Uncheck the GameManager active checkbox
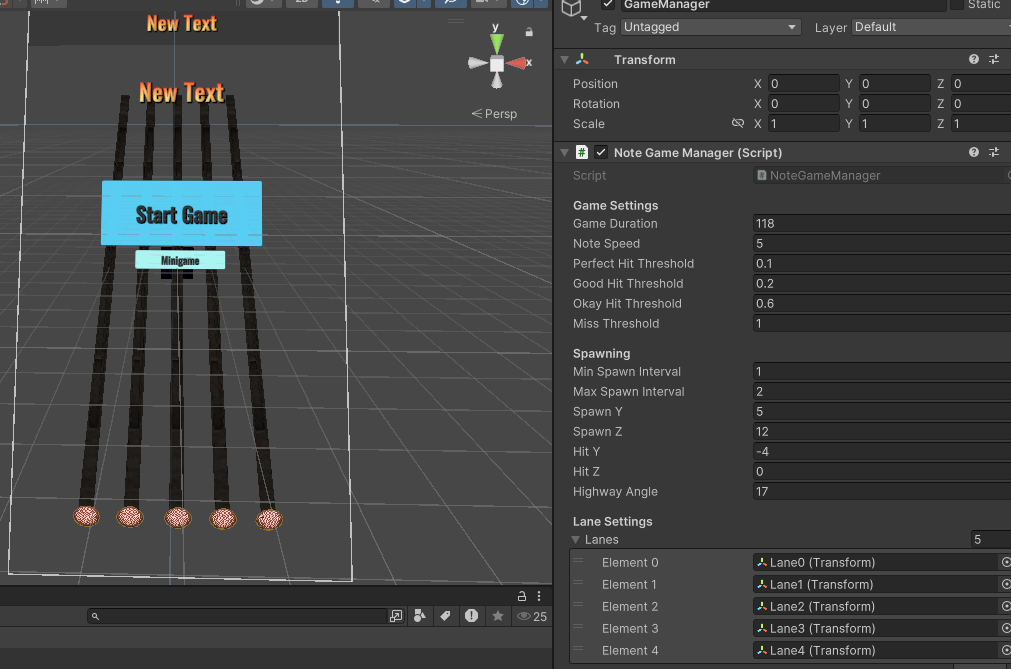 click(607, 5)
